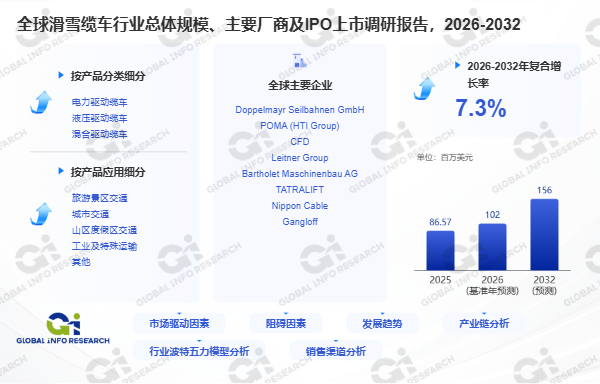The image size is (600, 384).
Task: Click the 156 value label
Action: coord(545,190)
